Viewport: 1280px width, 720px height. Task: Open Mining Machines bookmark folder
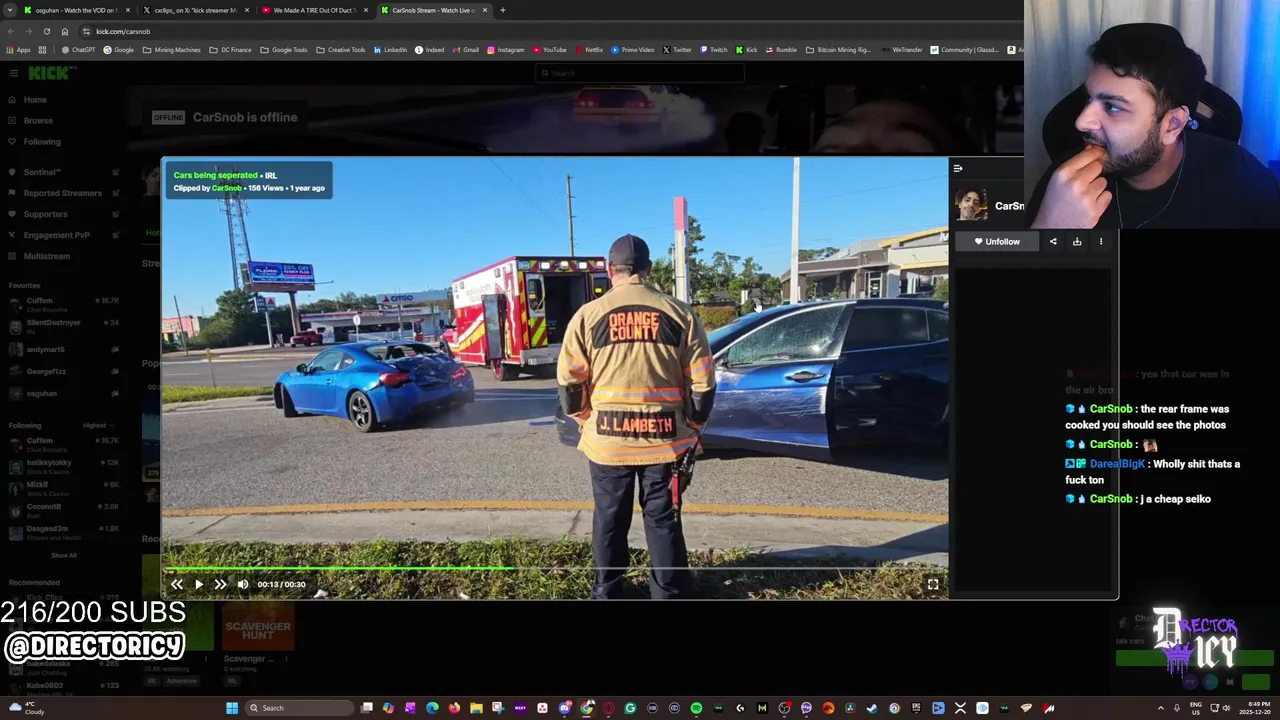[171, 50]
